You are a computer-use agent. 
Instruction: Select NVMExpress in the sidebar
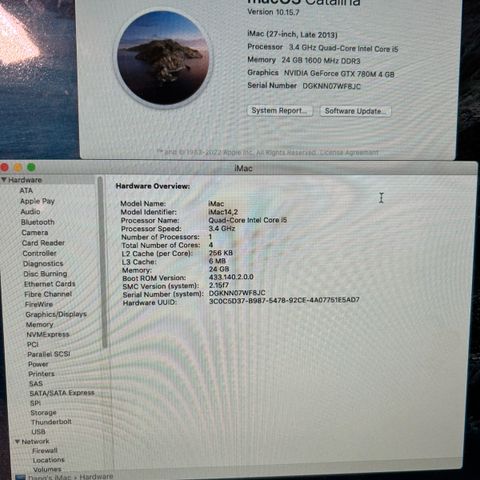click(48, 334)
